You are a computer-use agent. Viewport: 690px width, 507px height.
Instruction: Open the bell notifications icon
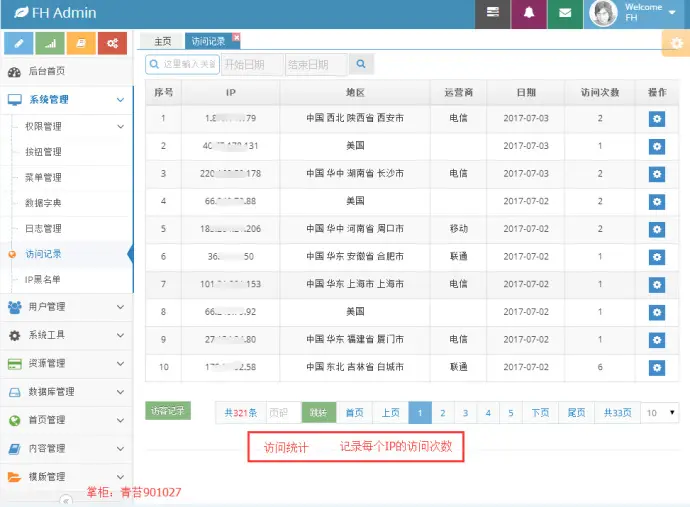529,13
